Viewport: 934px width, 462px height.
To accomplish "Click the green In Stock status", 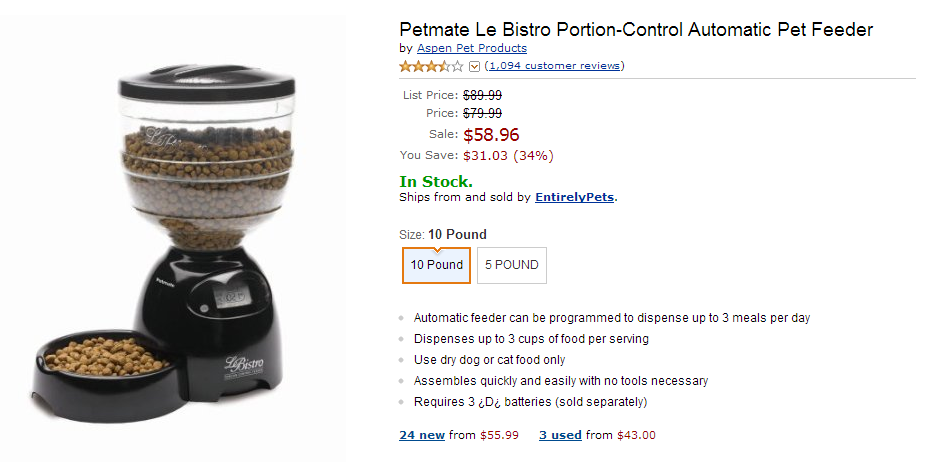I will tap(436, 181).
